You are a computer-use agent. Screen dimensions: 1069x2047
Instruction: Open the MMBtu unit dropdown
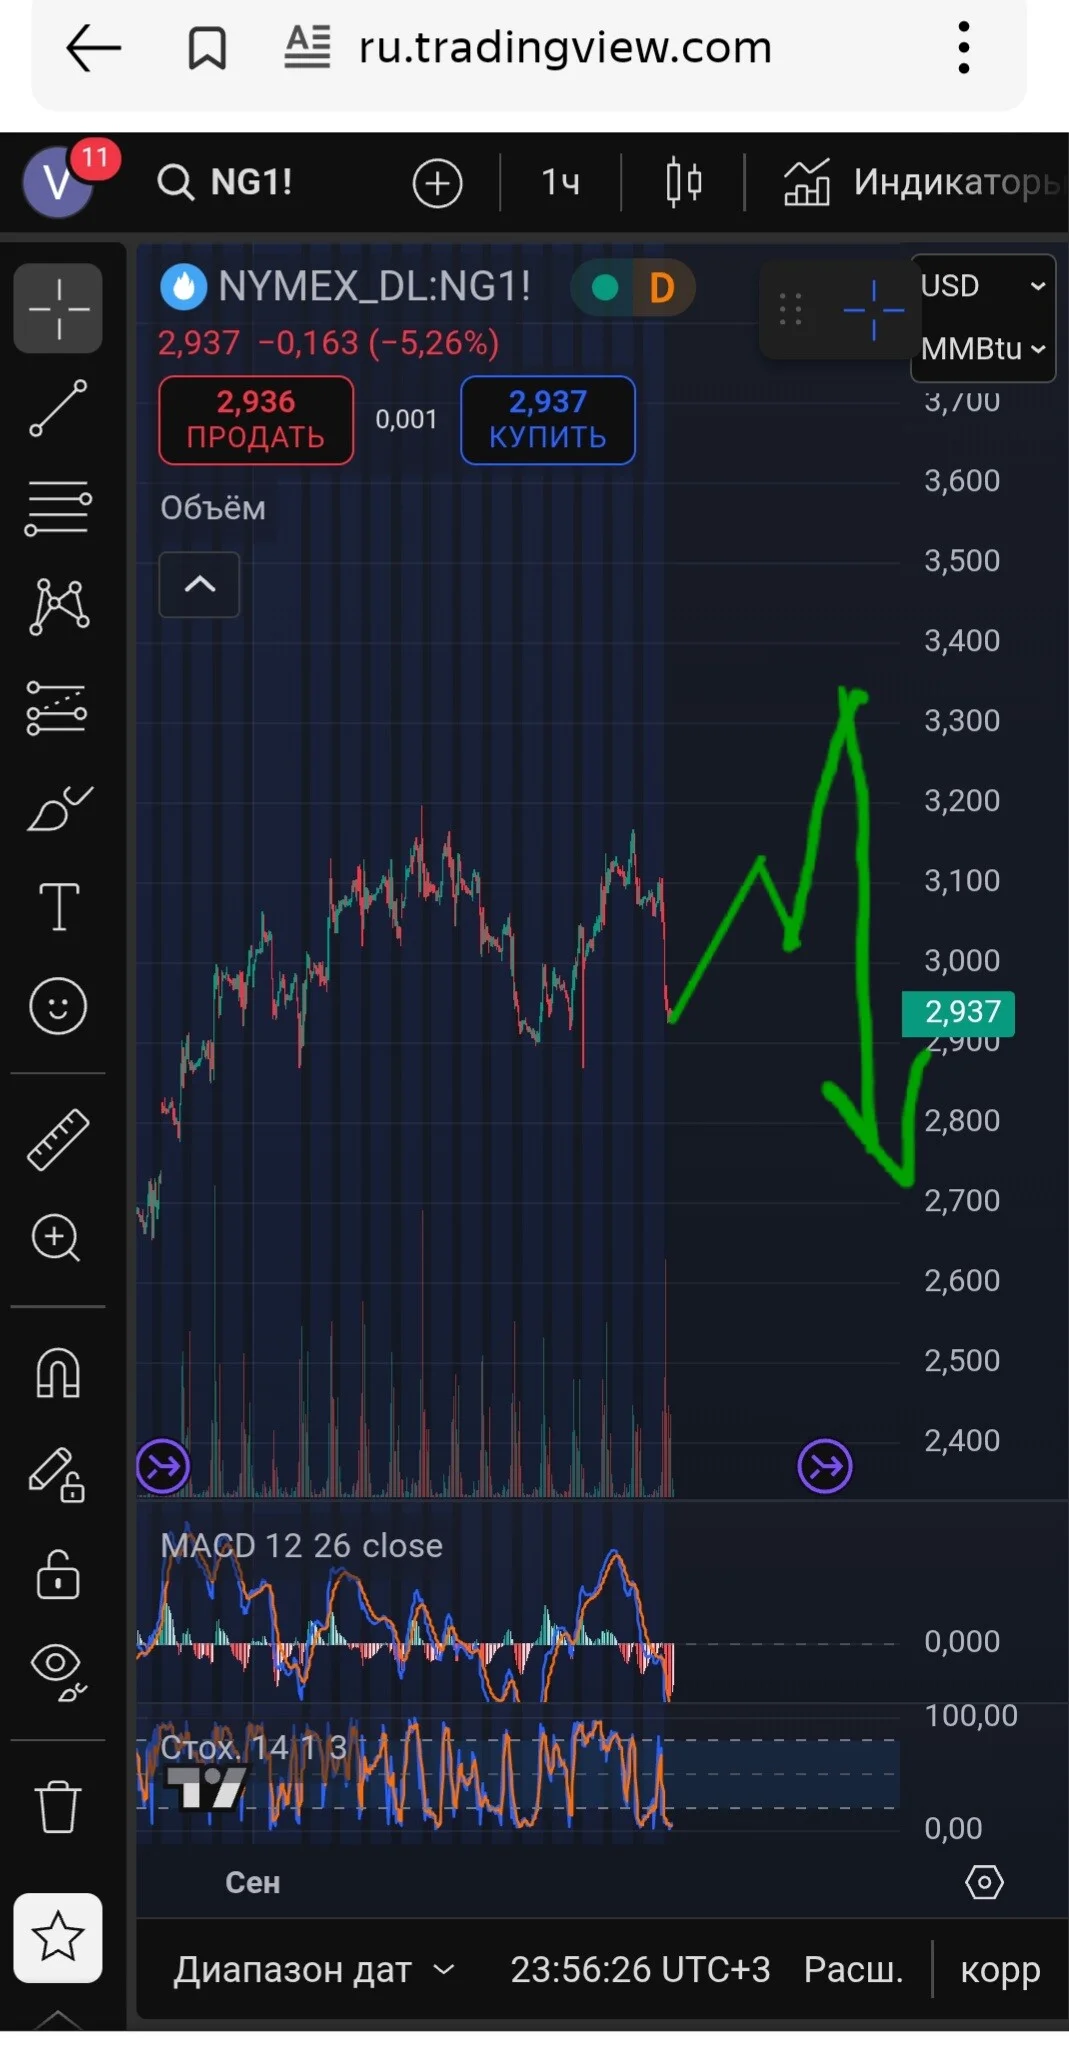tap(983, 348)
